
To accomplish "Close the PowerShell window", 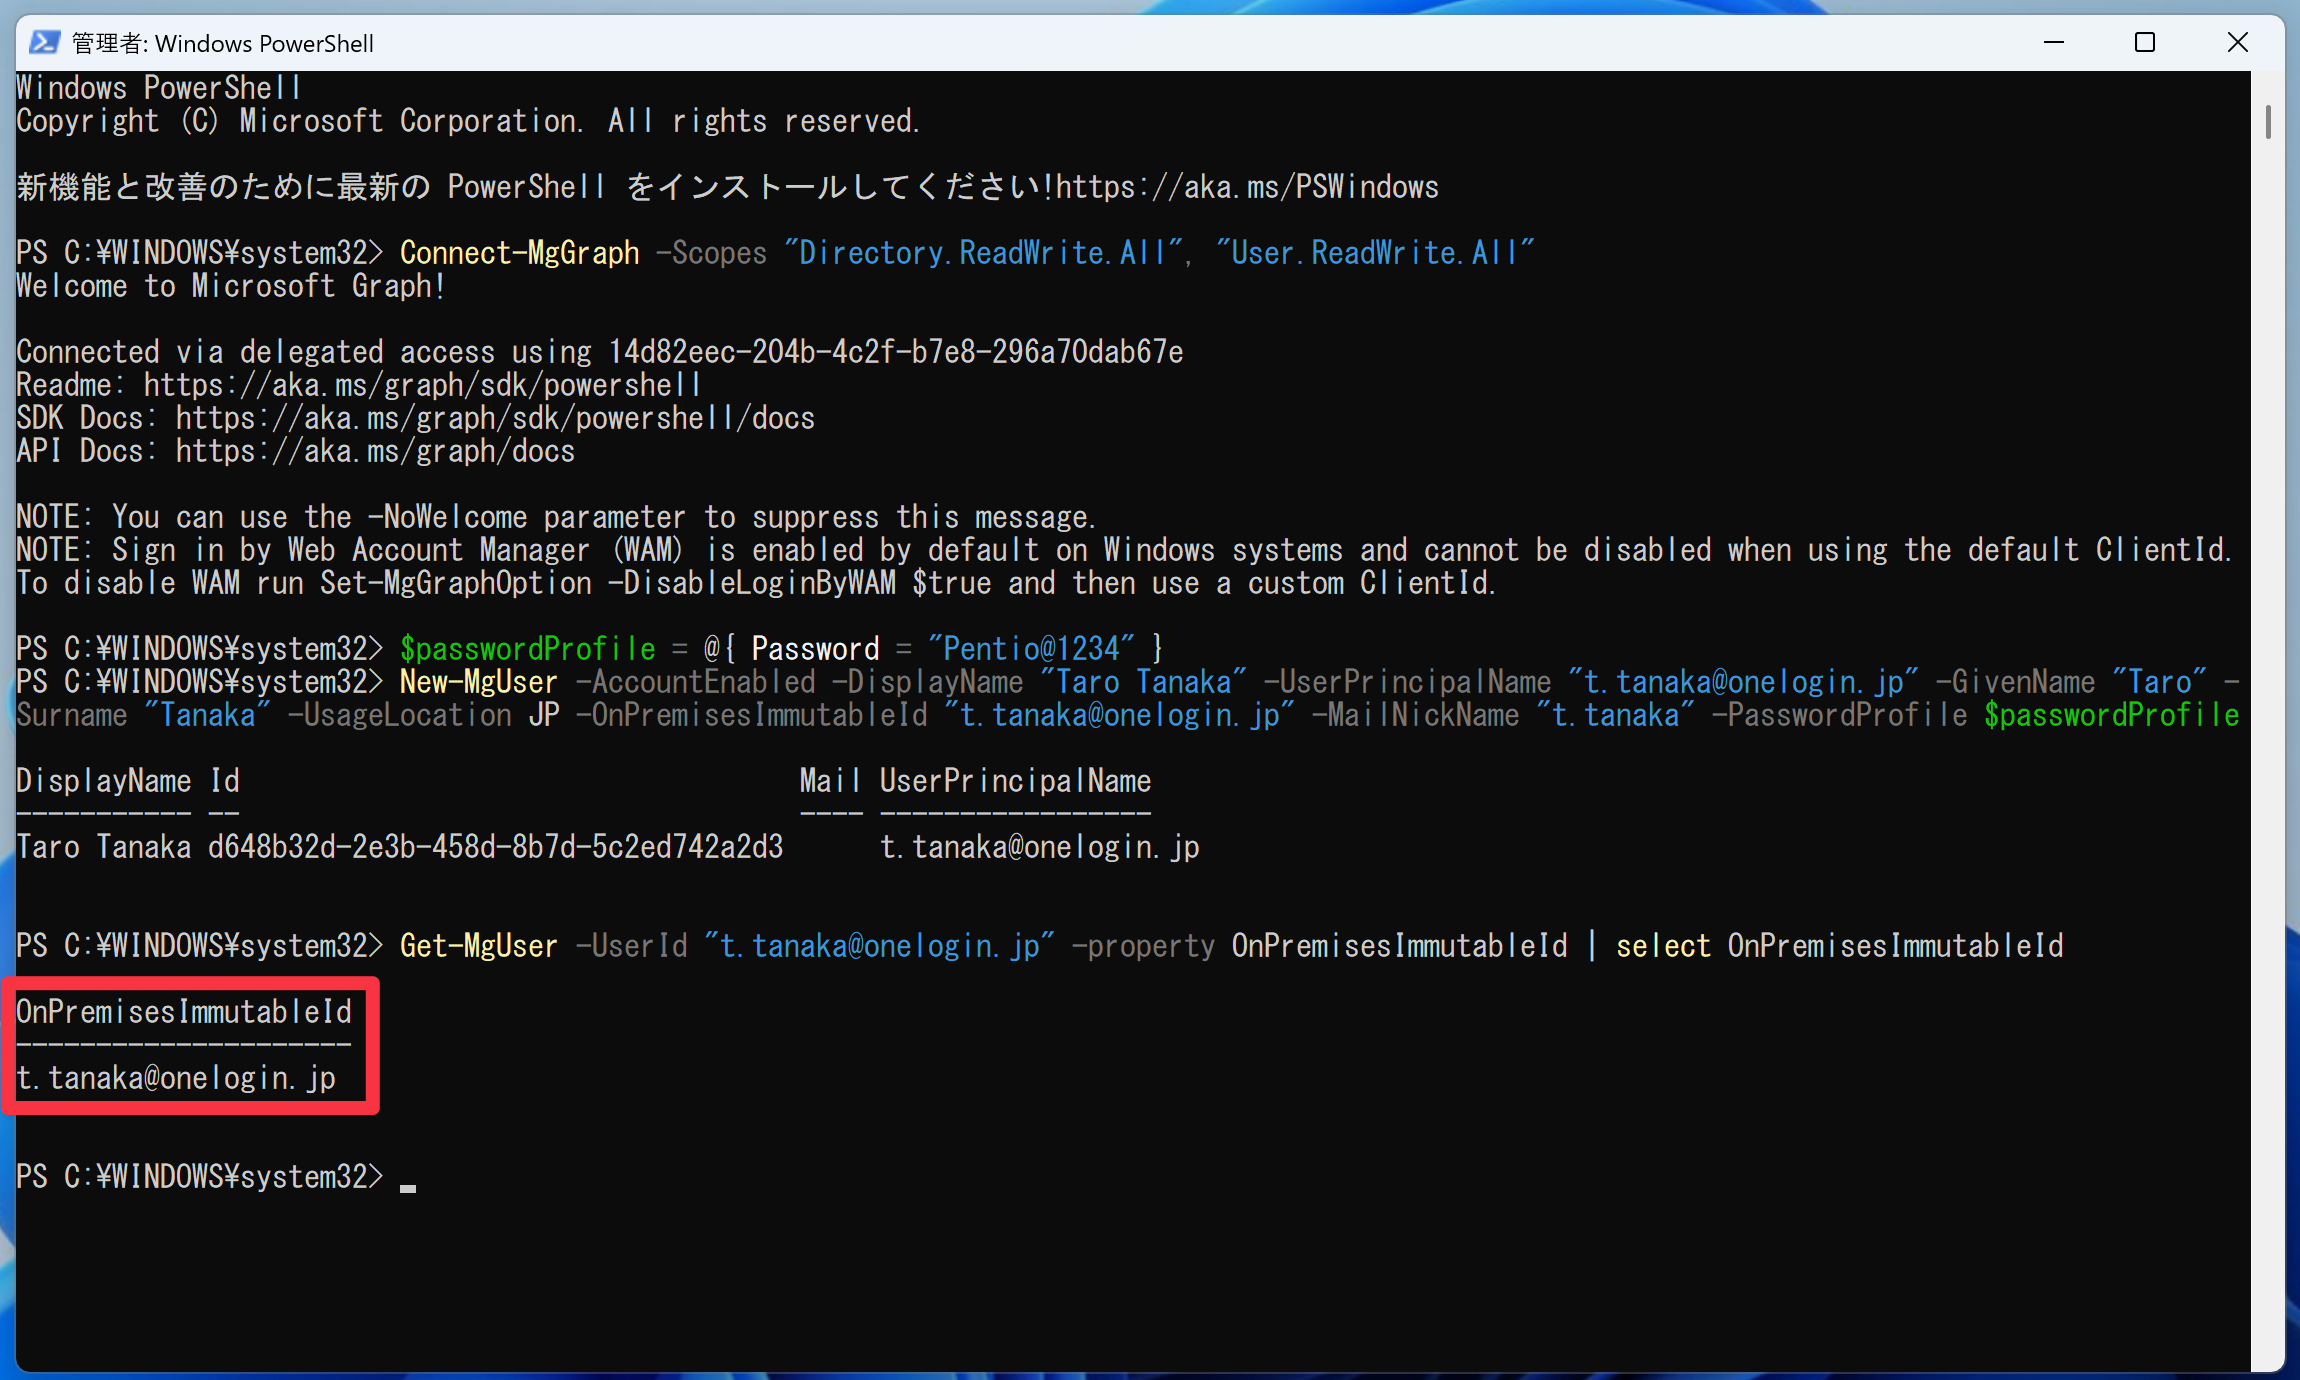I will point(2238,43).
